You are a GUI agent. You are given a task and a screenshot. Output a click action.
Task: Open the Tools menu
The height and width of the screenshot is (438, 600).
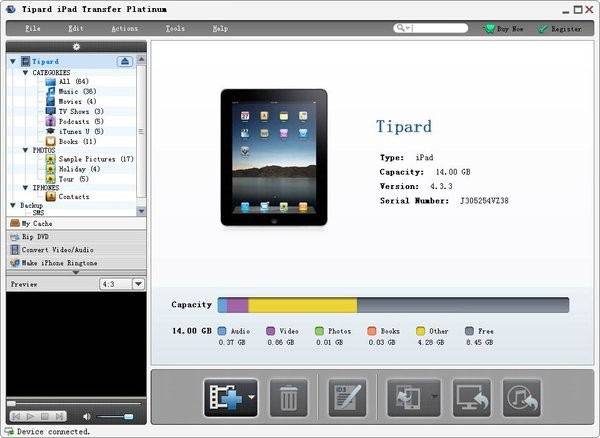(175, 29)
